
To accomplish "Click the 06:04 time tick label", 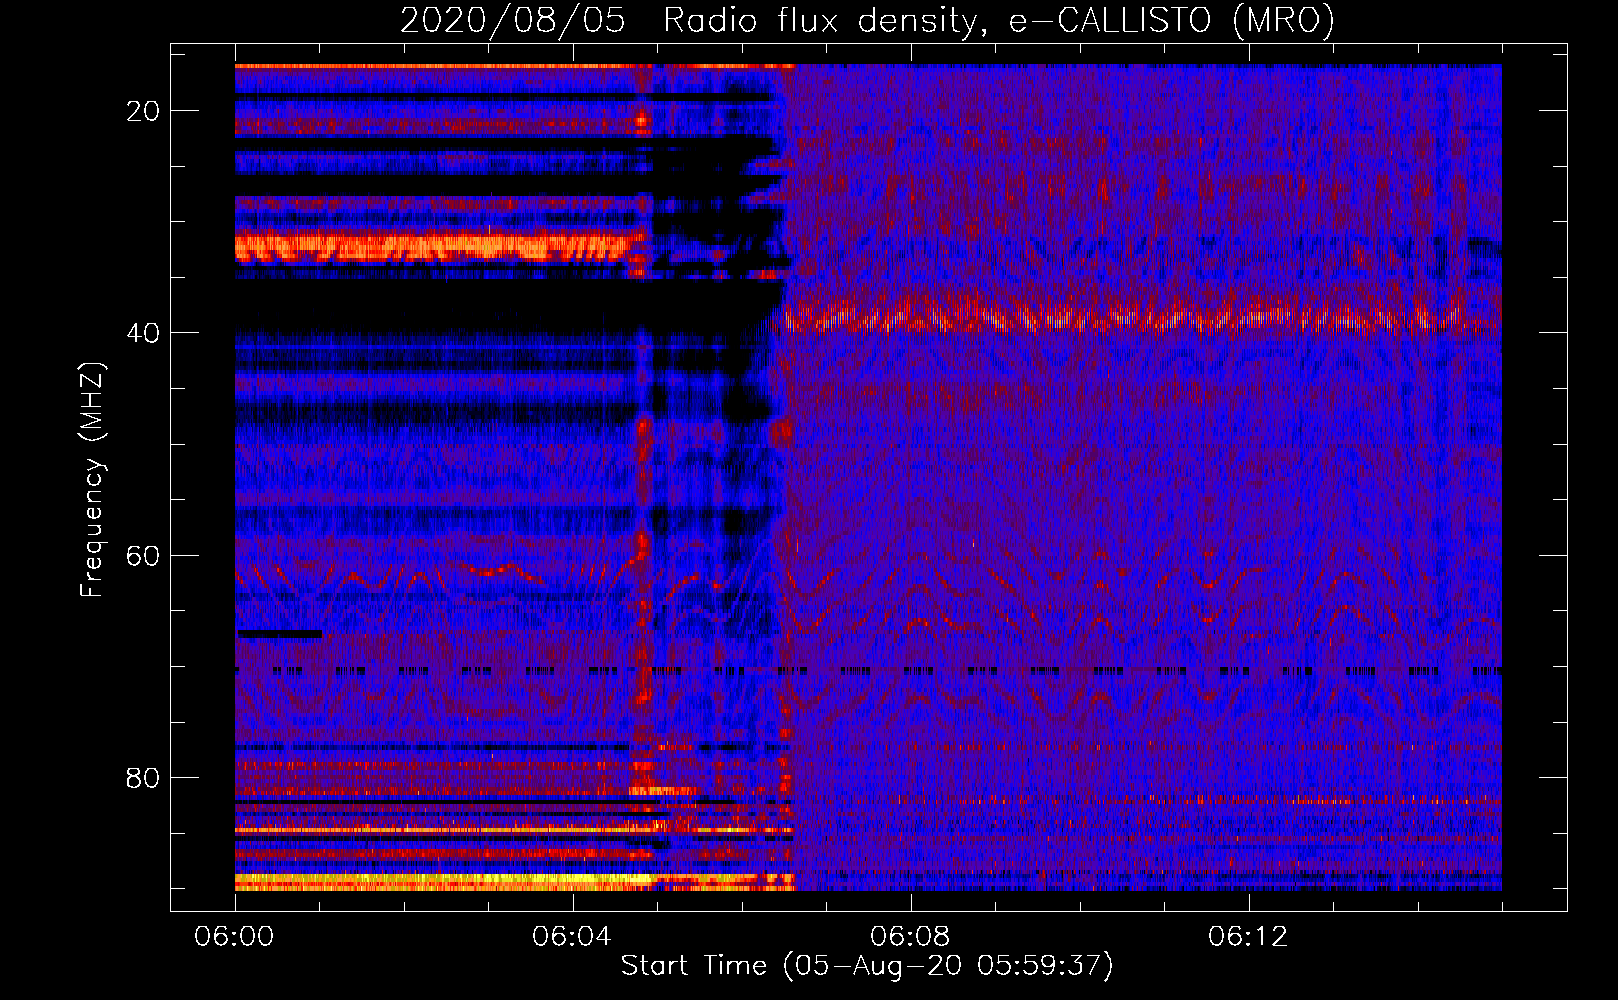I will [x=572, y=937].
